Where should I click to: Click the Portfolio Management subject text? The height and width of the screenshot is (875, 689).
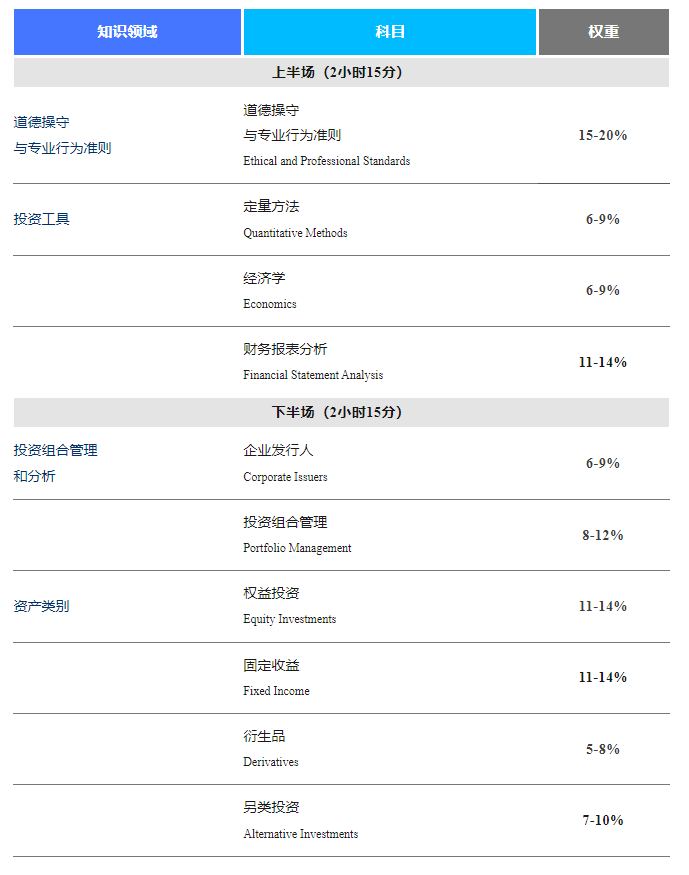(297, 548)
